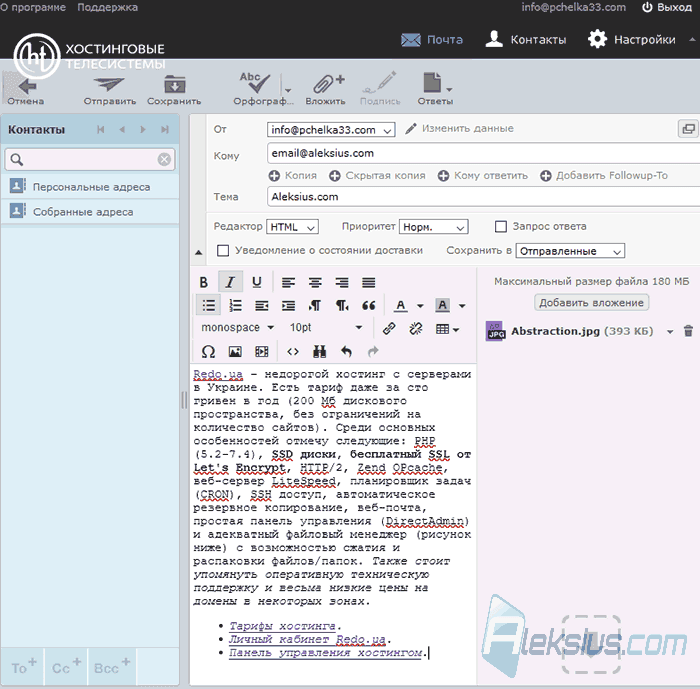Toggle Underline formatting
The height and width of the screenshot is (689, 700).
point(257,282)
